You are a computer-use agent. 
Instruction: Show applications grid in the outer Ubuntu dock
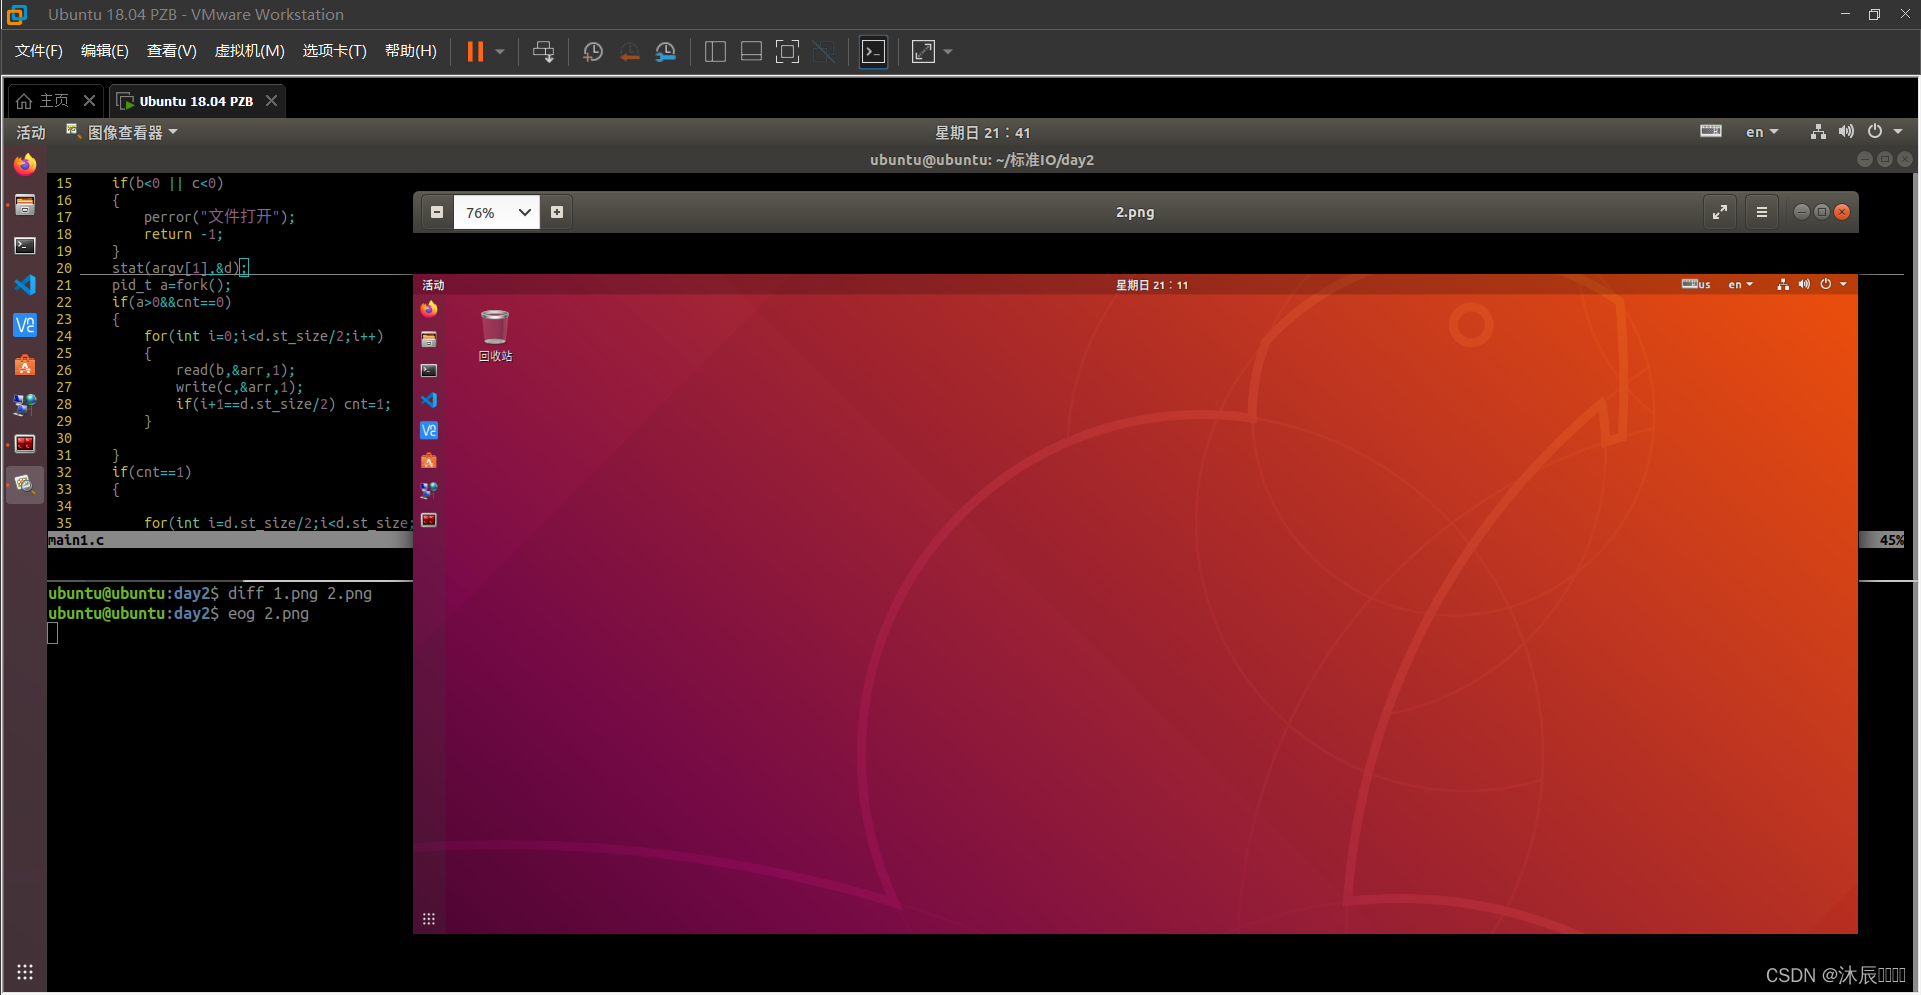(x=25, y=972)
